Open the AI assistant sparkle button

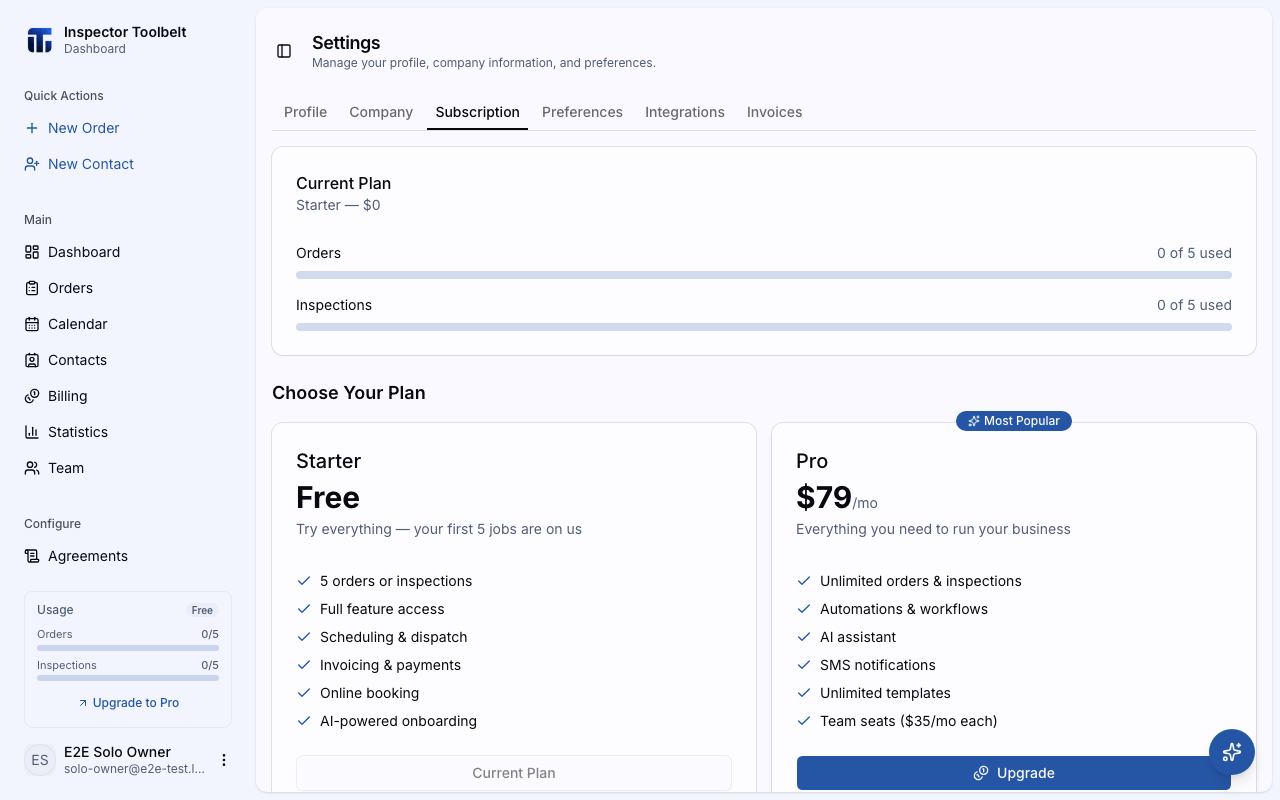coord(1232,752)
